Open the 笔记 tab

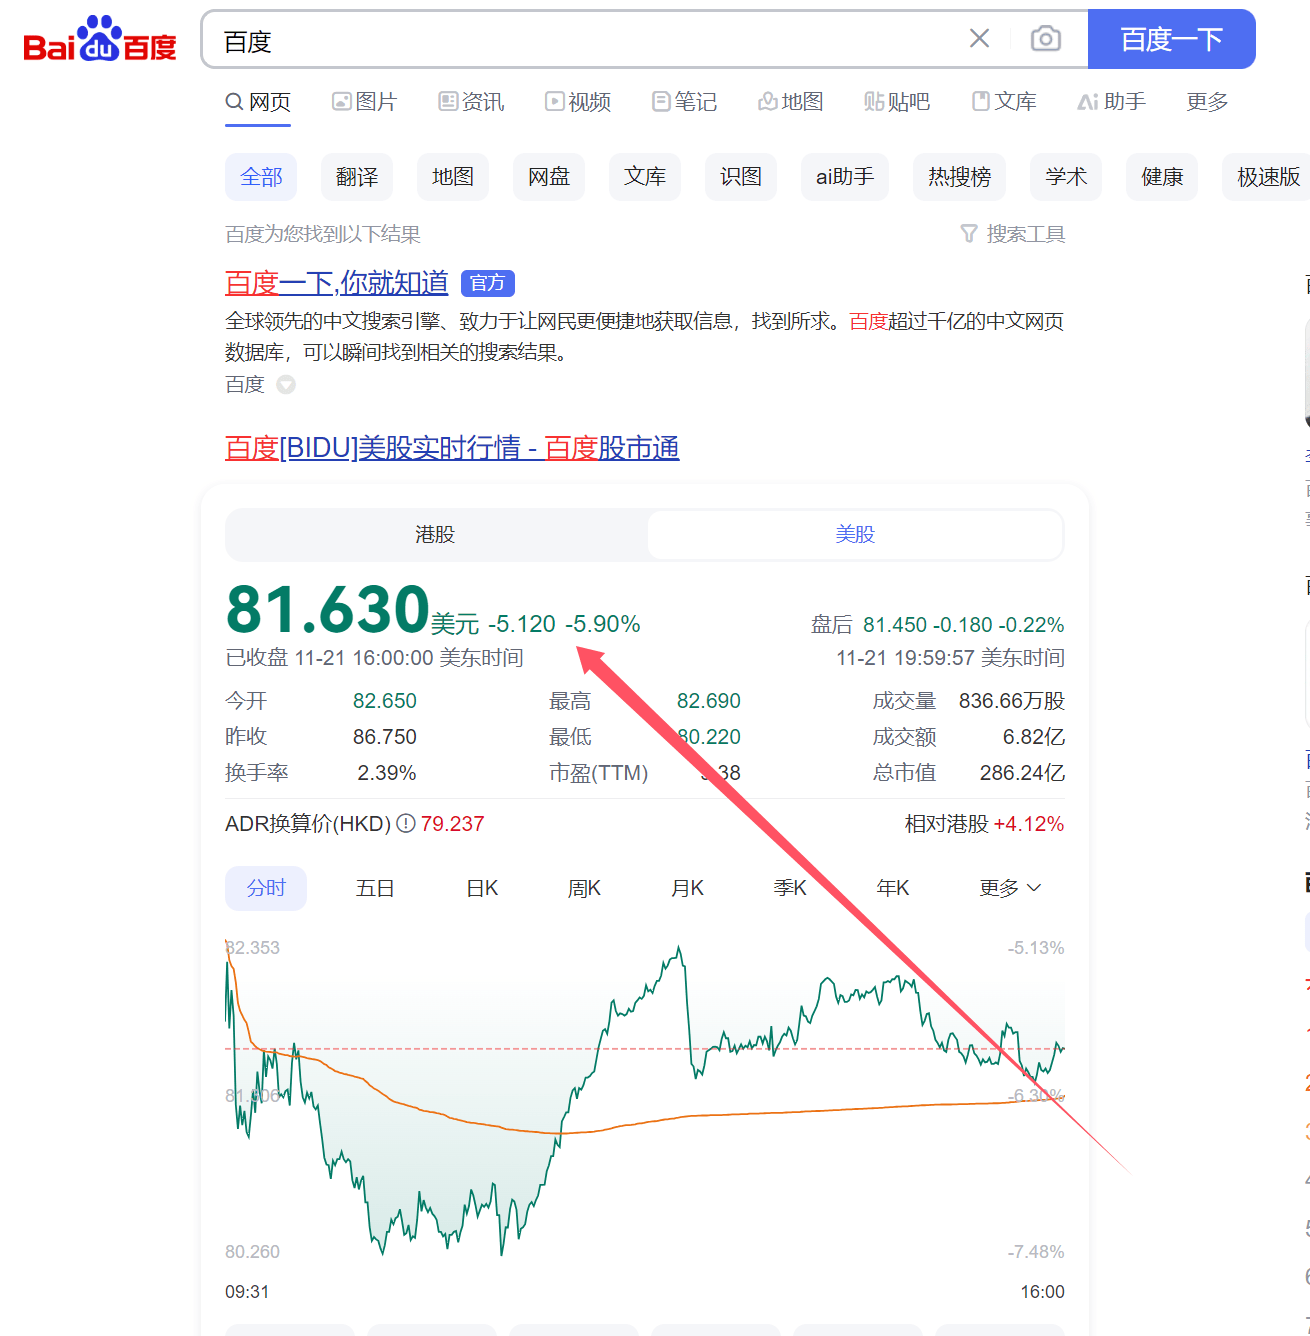coord(685,102)
